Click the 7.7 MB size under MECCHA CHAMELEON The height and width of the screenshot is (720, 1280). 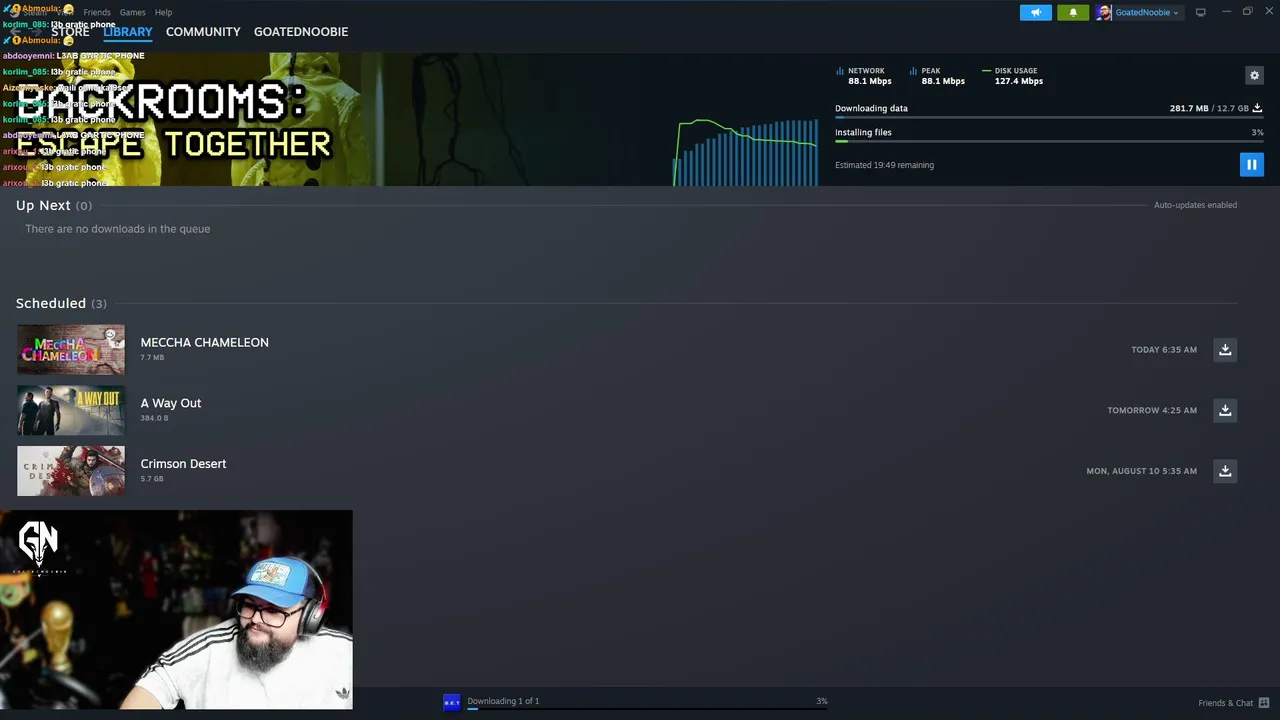click(152, 357)
